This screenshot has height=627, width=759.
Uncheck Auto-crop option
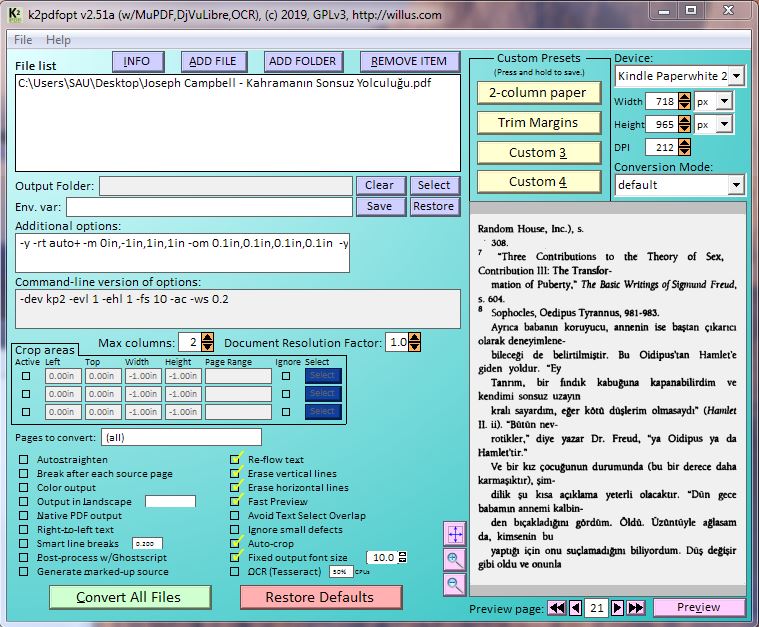coord(235,544)
